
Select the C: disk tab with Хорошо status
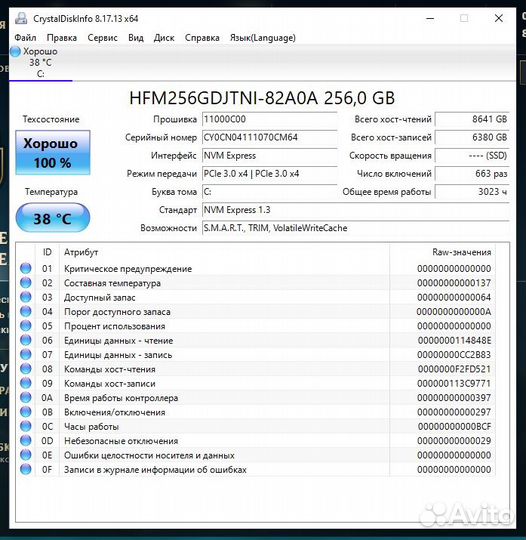[40, 63]
